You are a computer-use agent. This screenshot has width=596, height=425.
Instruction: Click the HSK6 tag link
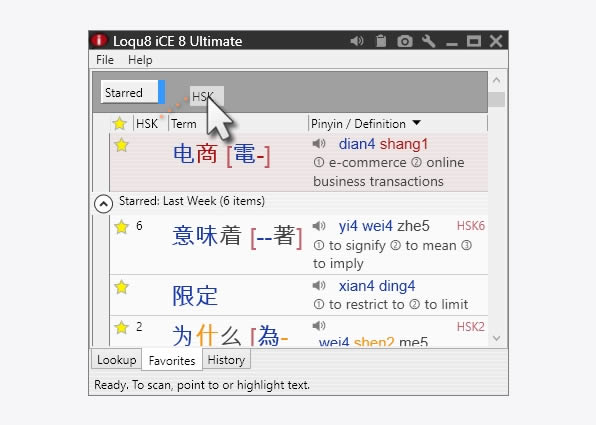[x=471, y=226]
